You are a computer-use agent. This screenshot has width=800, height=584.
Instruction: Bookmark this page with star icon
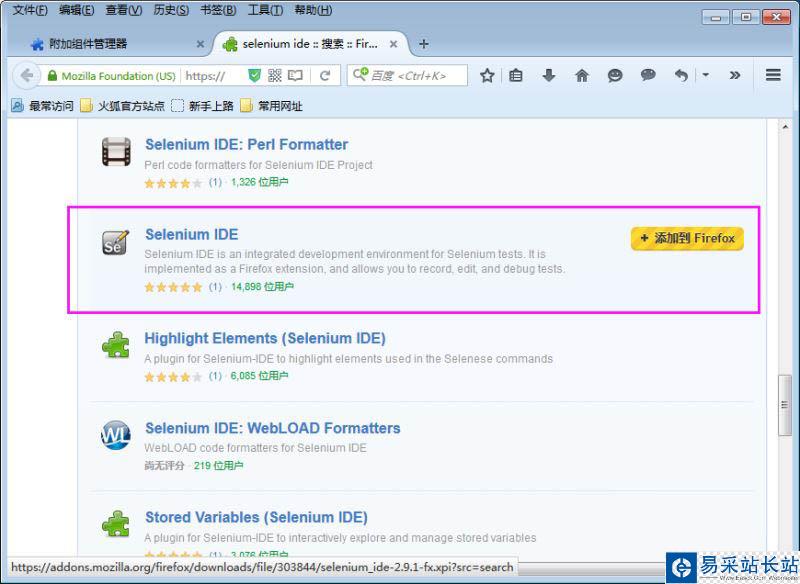(487, 75)
